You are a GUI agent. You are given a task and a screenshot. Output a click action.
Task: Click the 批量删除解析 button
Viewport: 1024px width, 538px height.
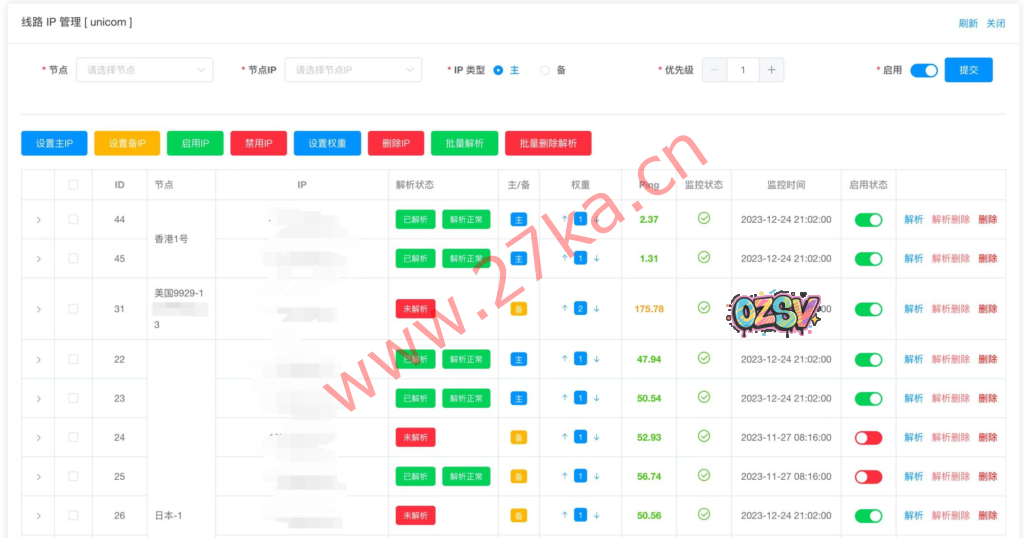click(548, 143)
